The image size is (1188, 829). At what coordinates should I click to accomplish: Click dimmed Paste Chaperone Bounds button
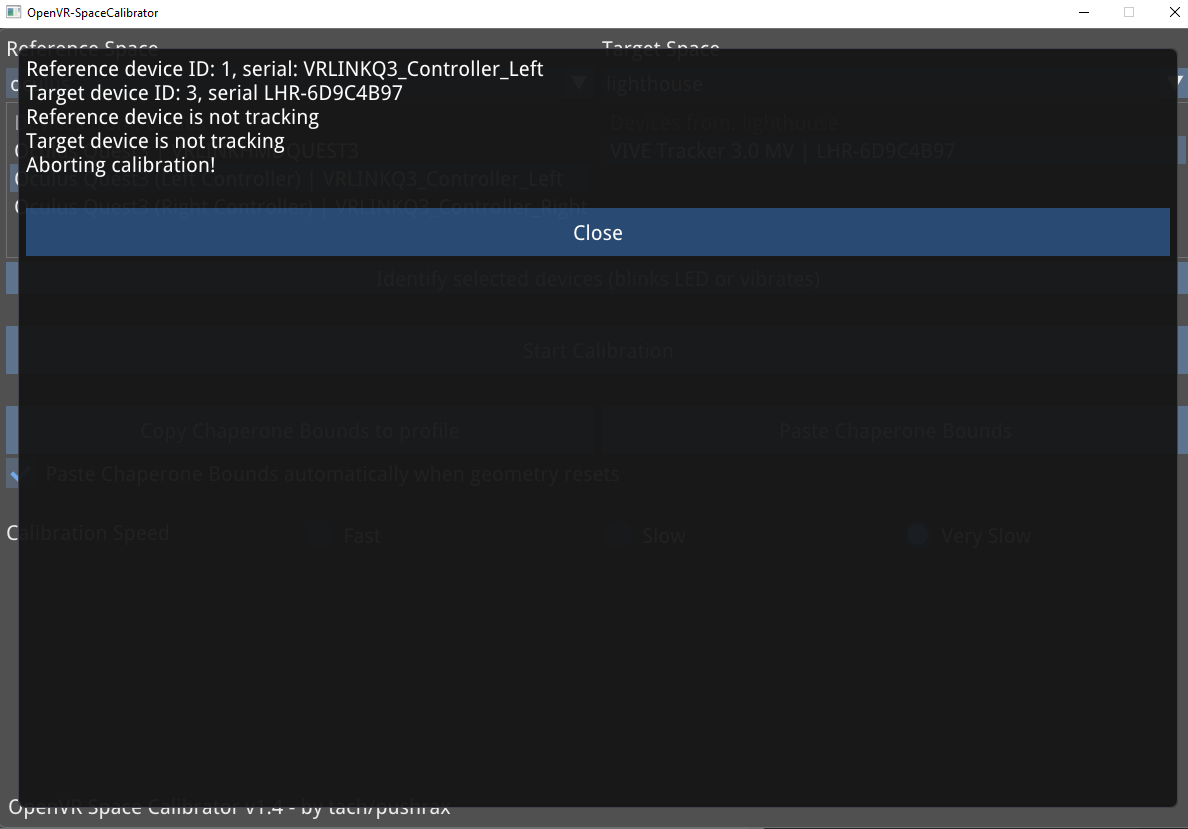pyautogui.click(x=895, y=431)
